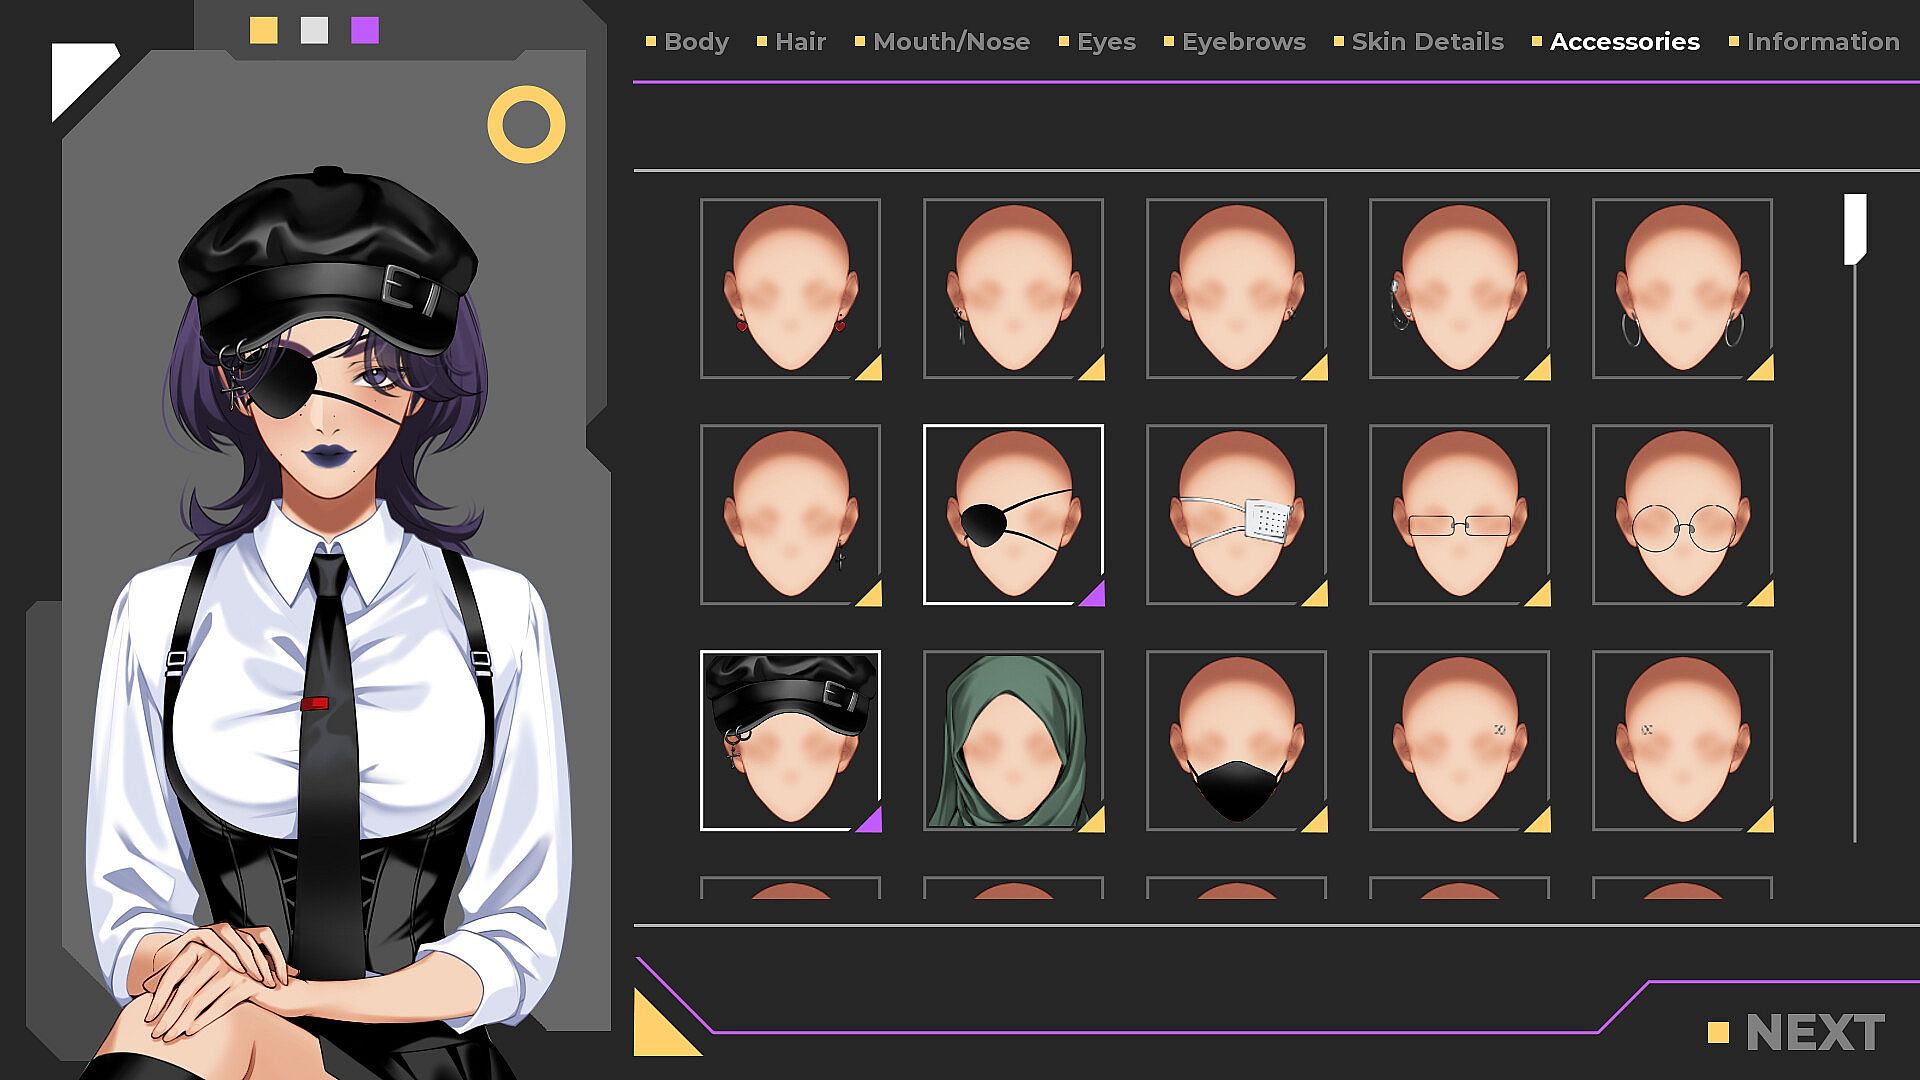
Task: Select the rectangular glasses accessory
Action: [x=1459, y=514]
